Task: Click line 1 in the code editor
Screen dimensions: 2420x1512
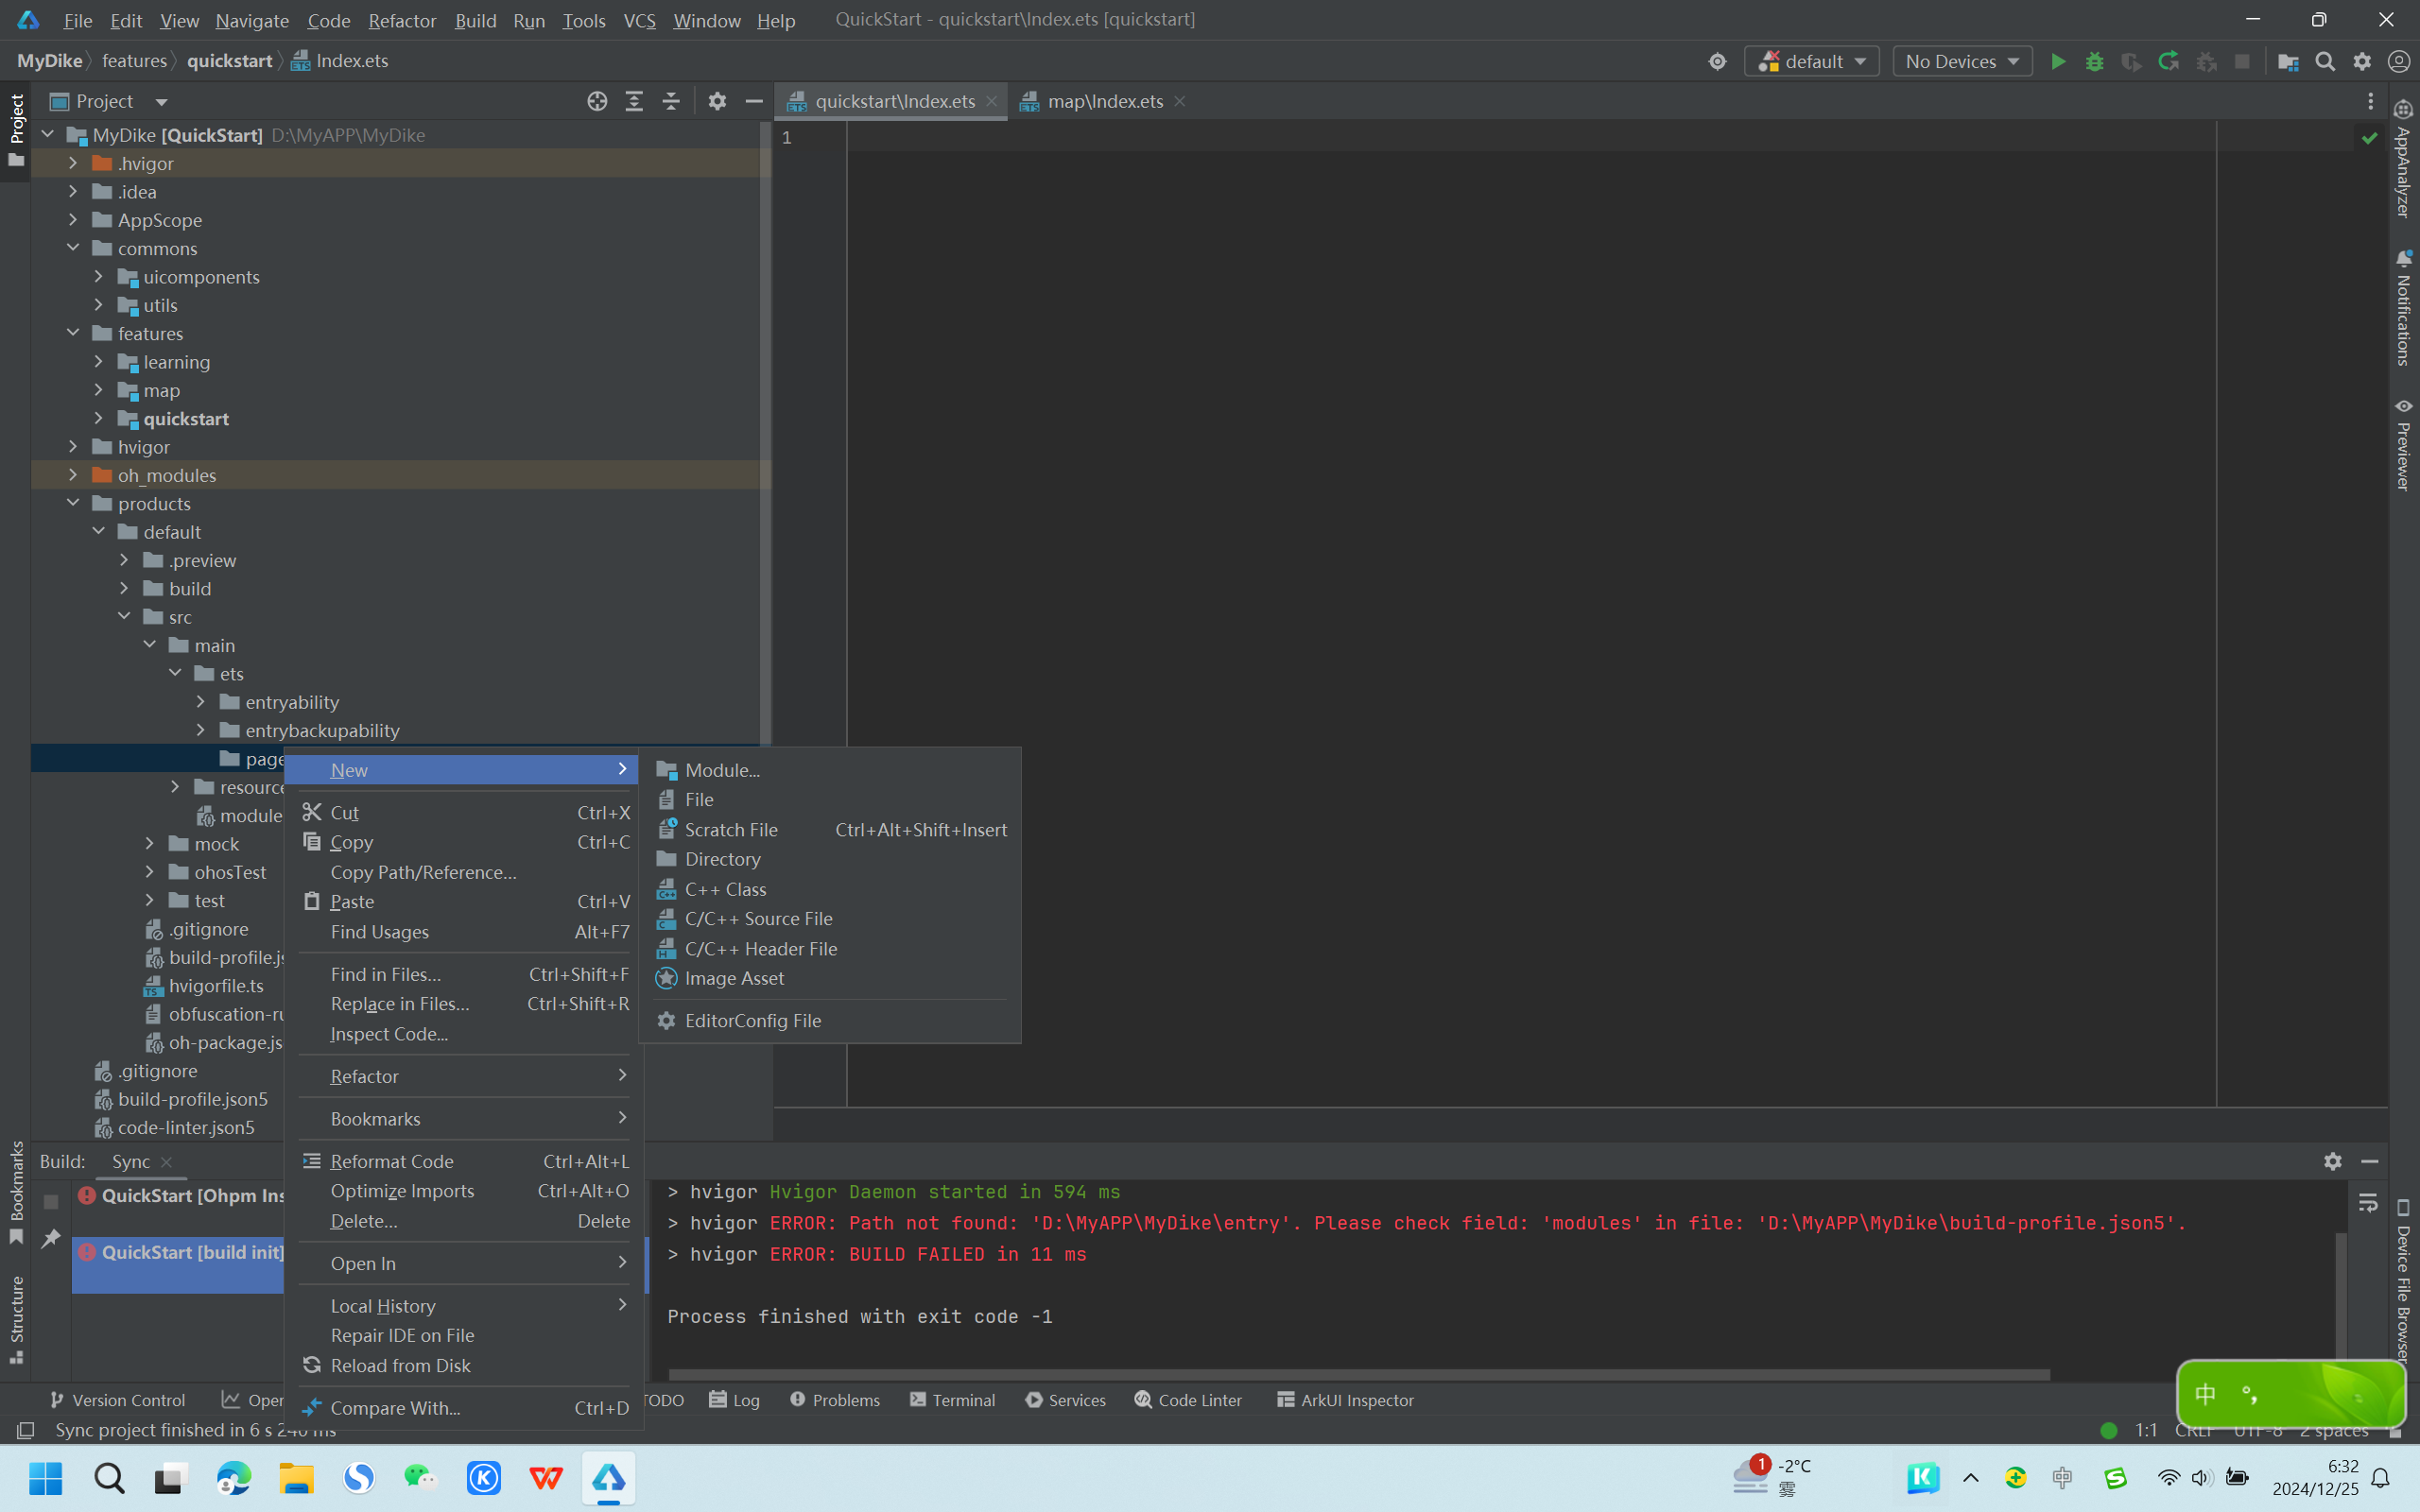Action: pos(1530,137)
